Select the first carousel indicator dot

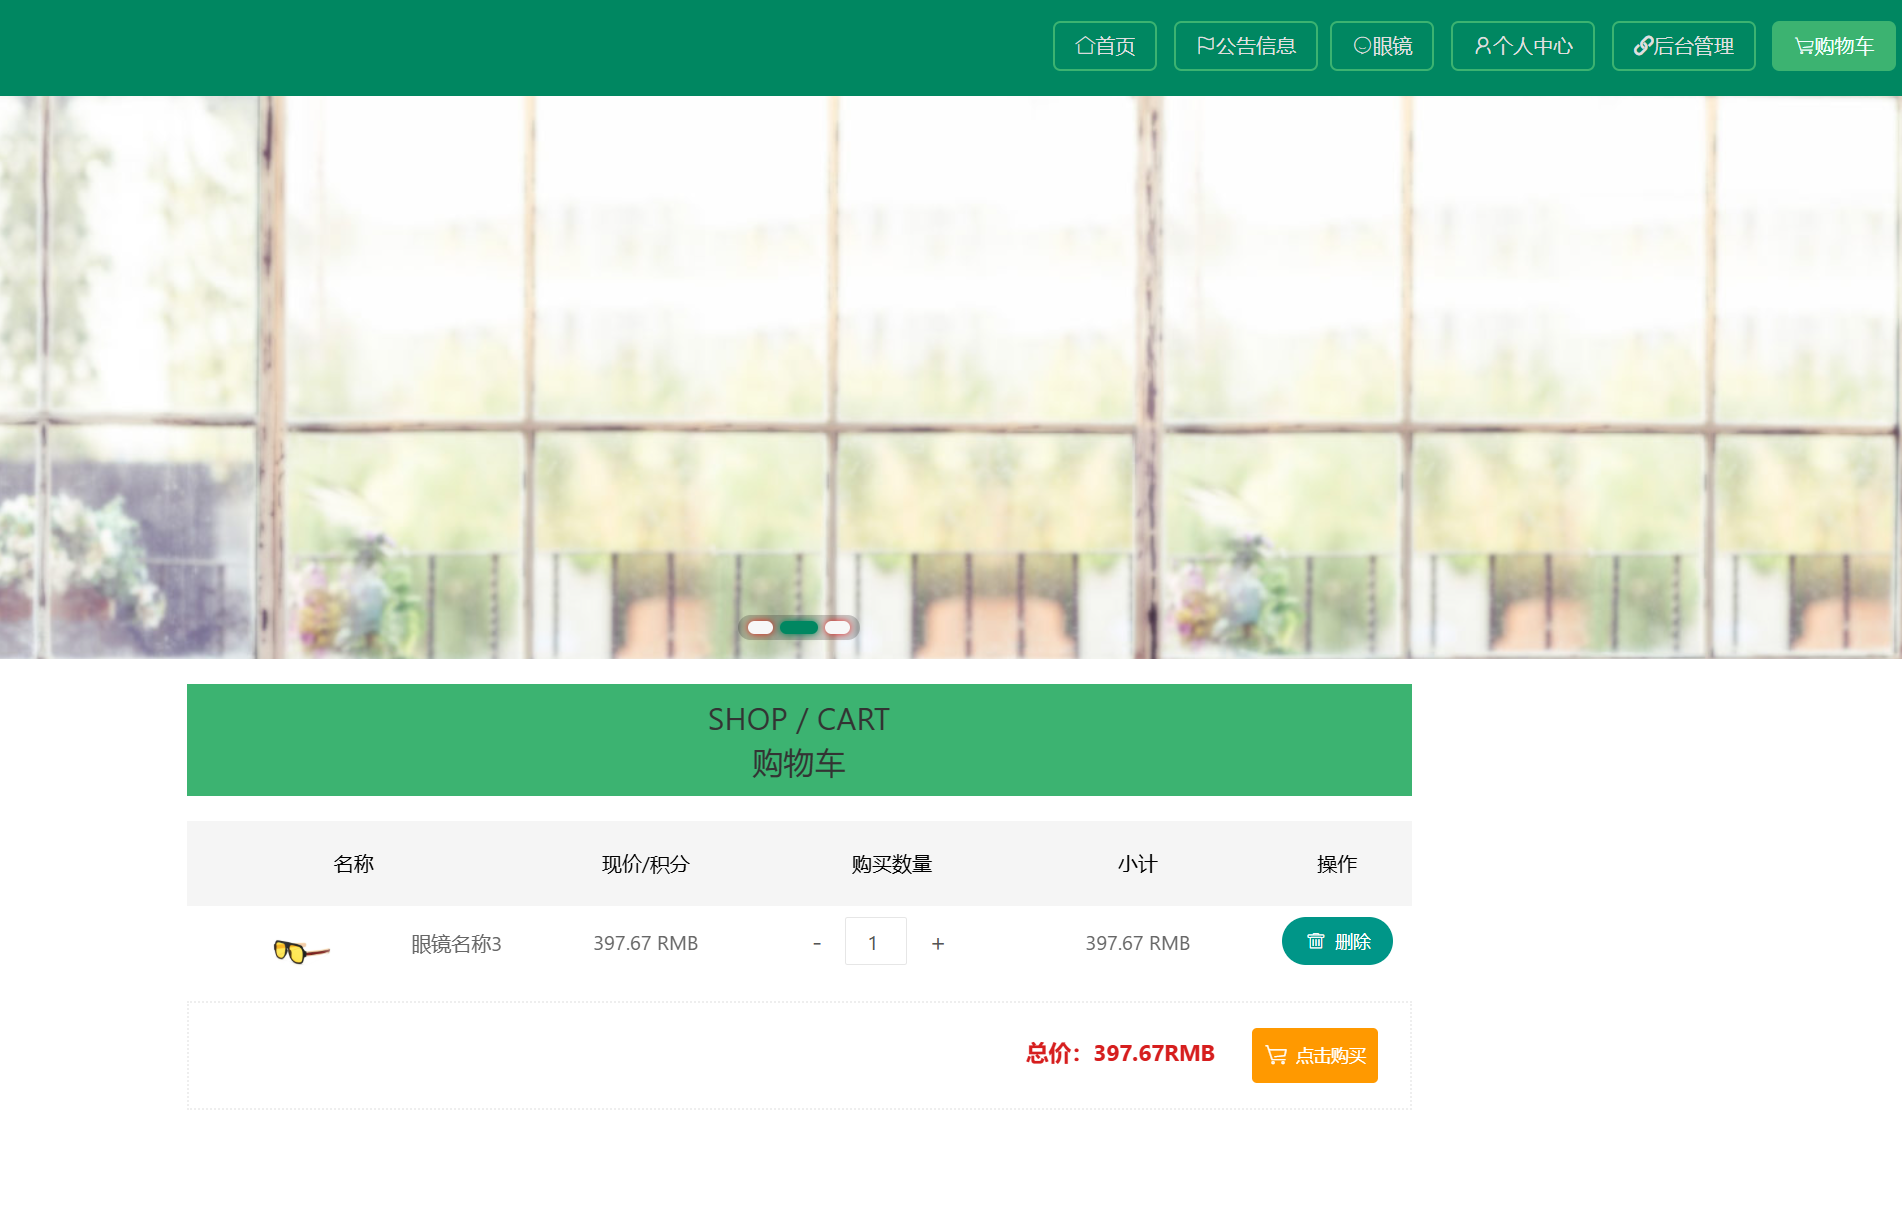point(760,628)
